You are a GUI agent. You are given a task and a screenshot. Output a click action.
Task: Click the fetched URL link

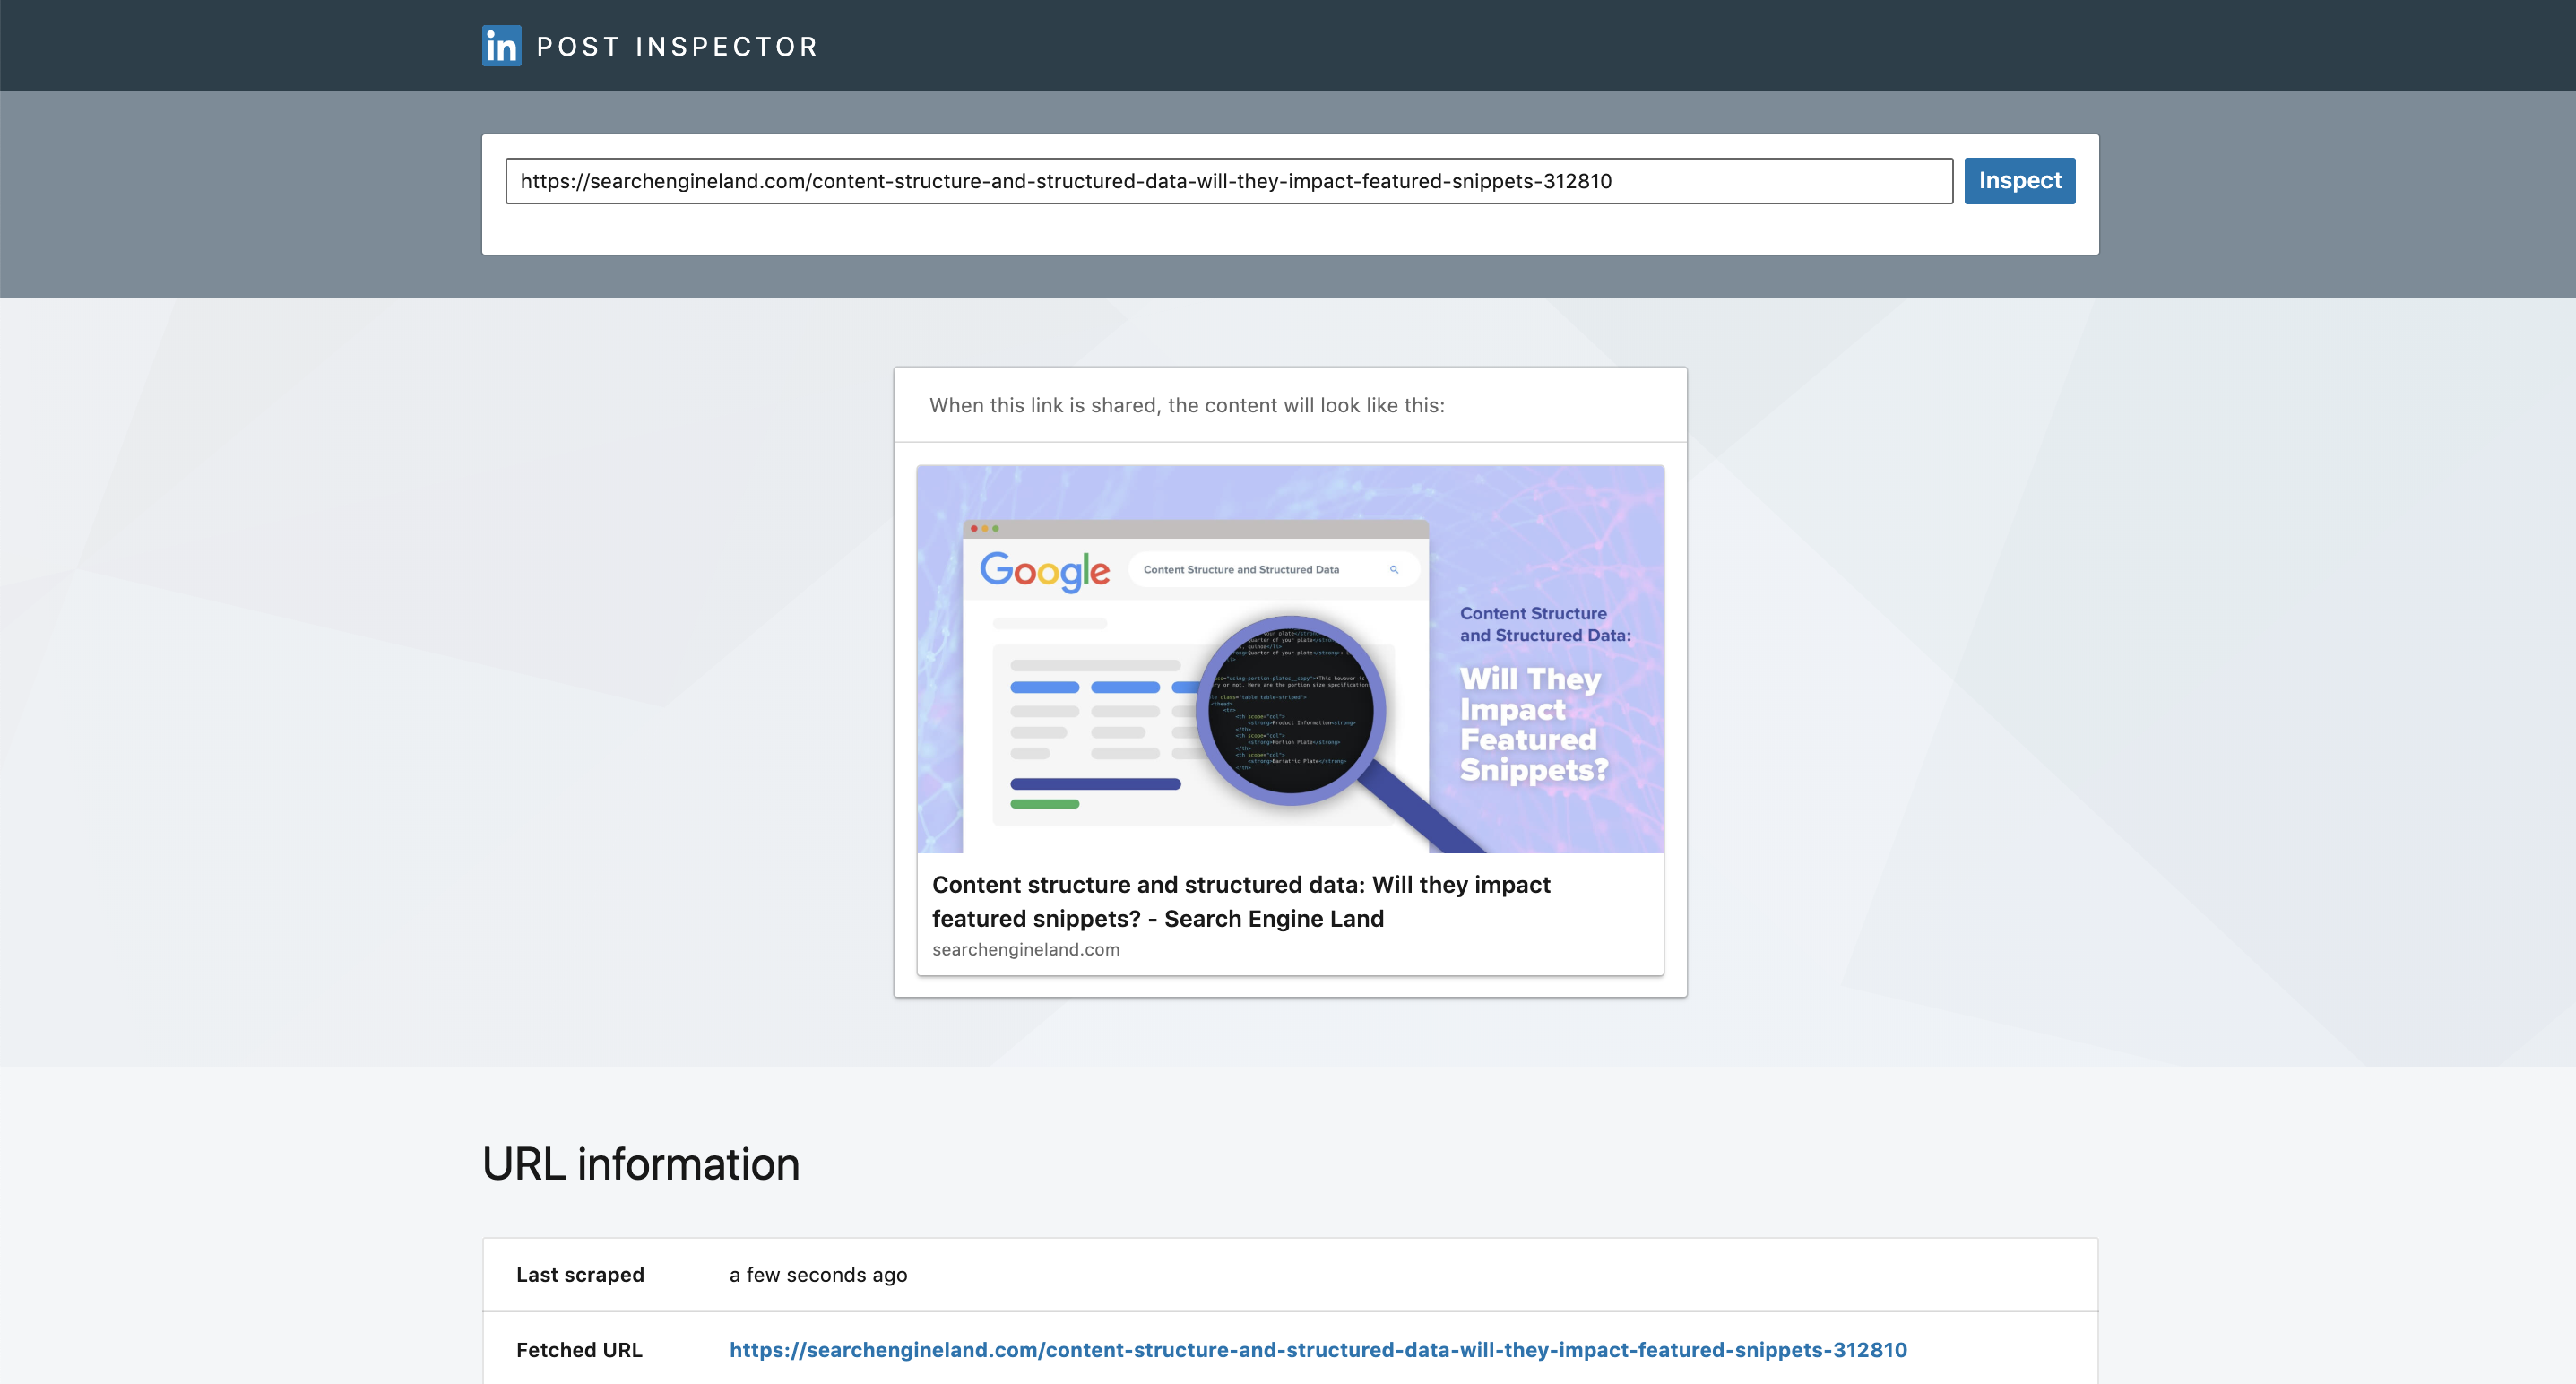click(x=1320, y=1348)
